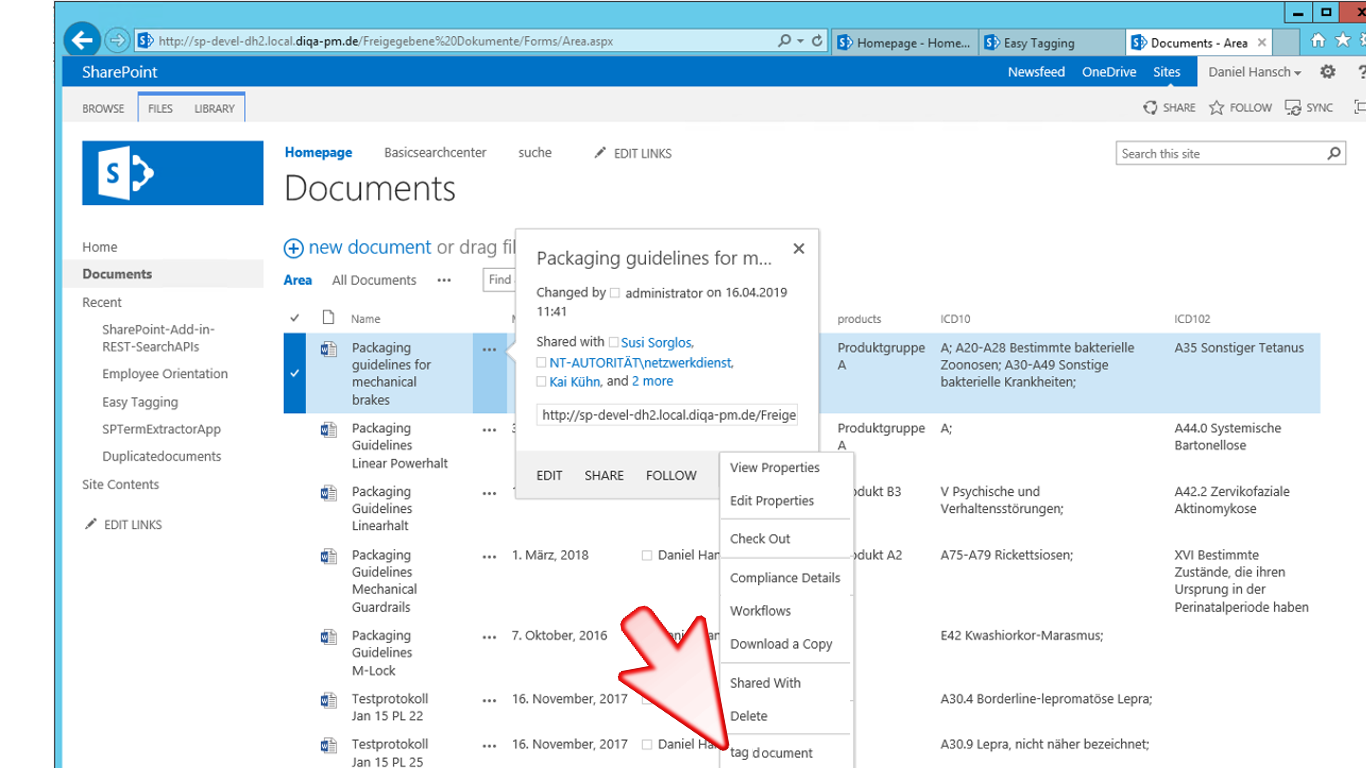The image size is (1366, 768).
Task: Click Word icon of mechanical brakes document
Action: pos(328,349)
